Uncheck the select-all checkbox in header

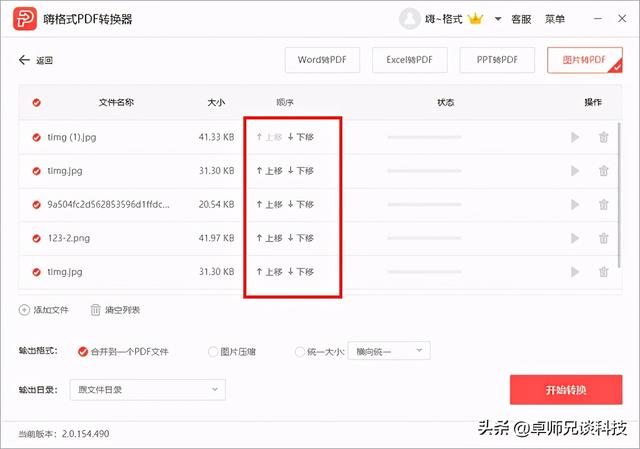pyautogui.click(x=37, y=102)
